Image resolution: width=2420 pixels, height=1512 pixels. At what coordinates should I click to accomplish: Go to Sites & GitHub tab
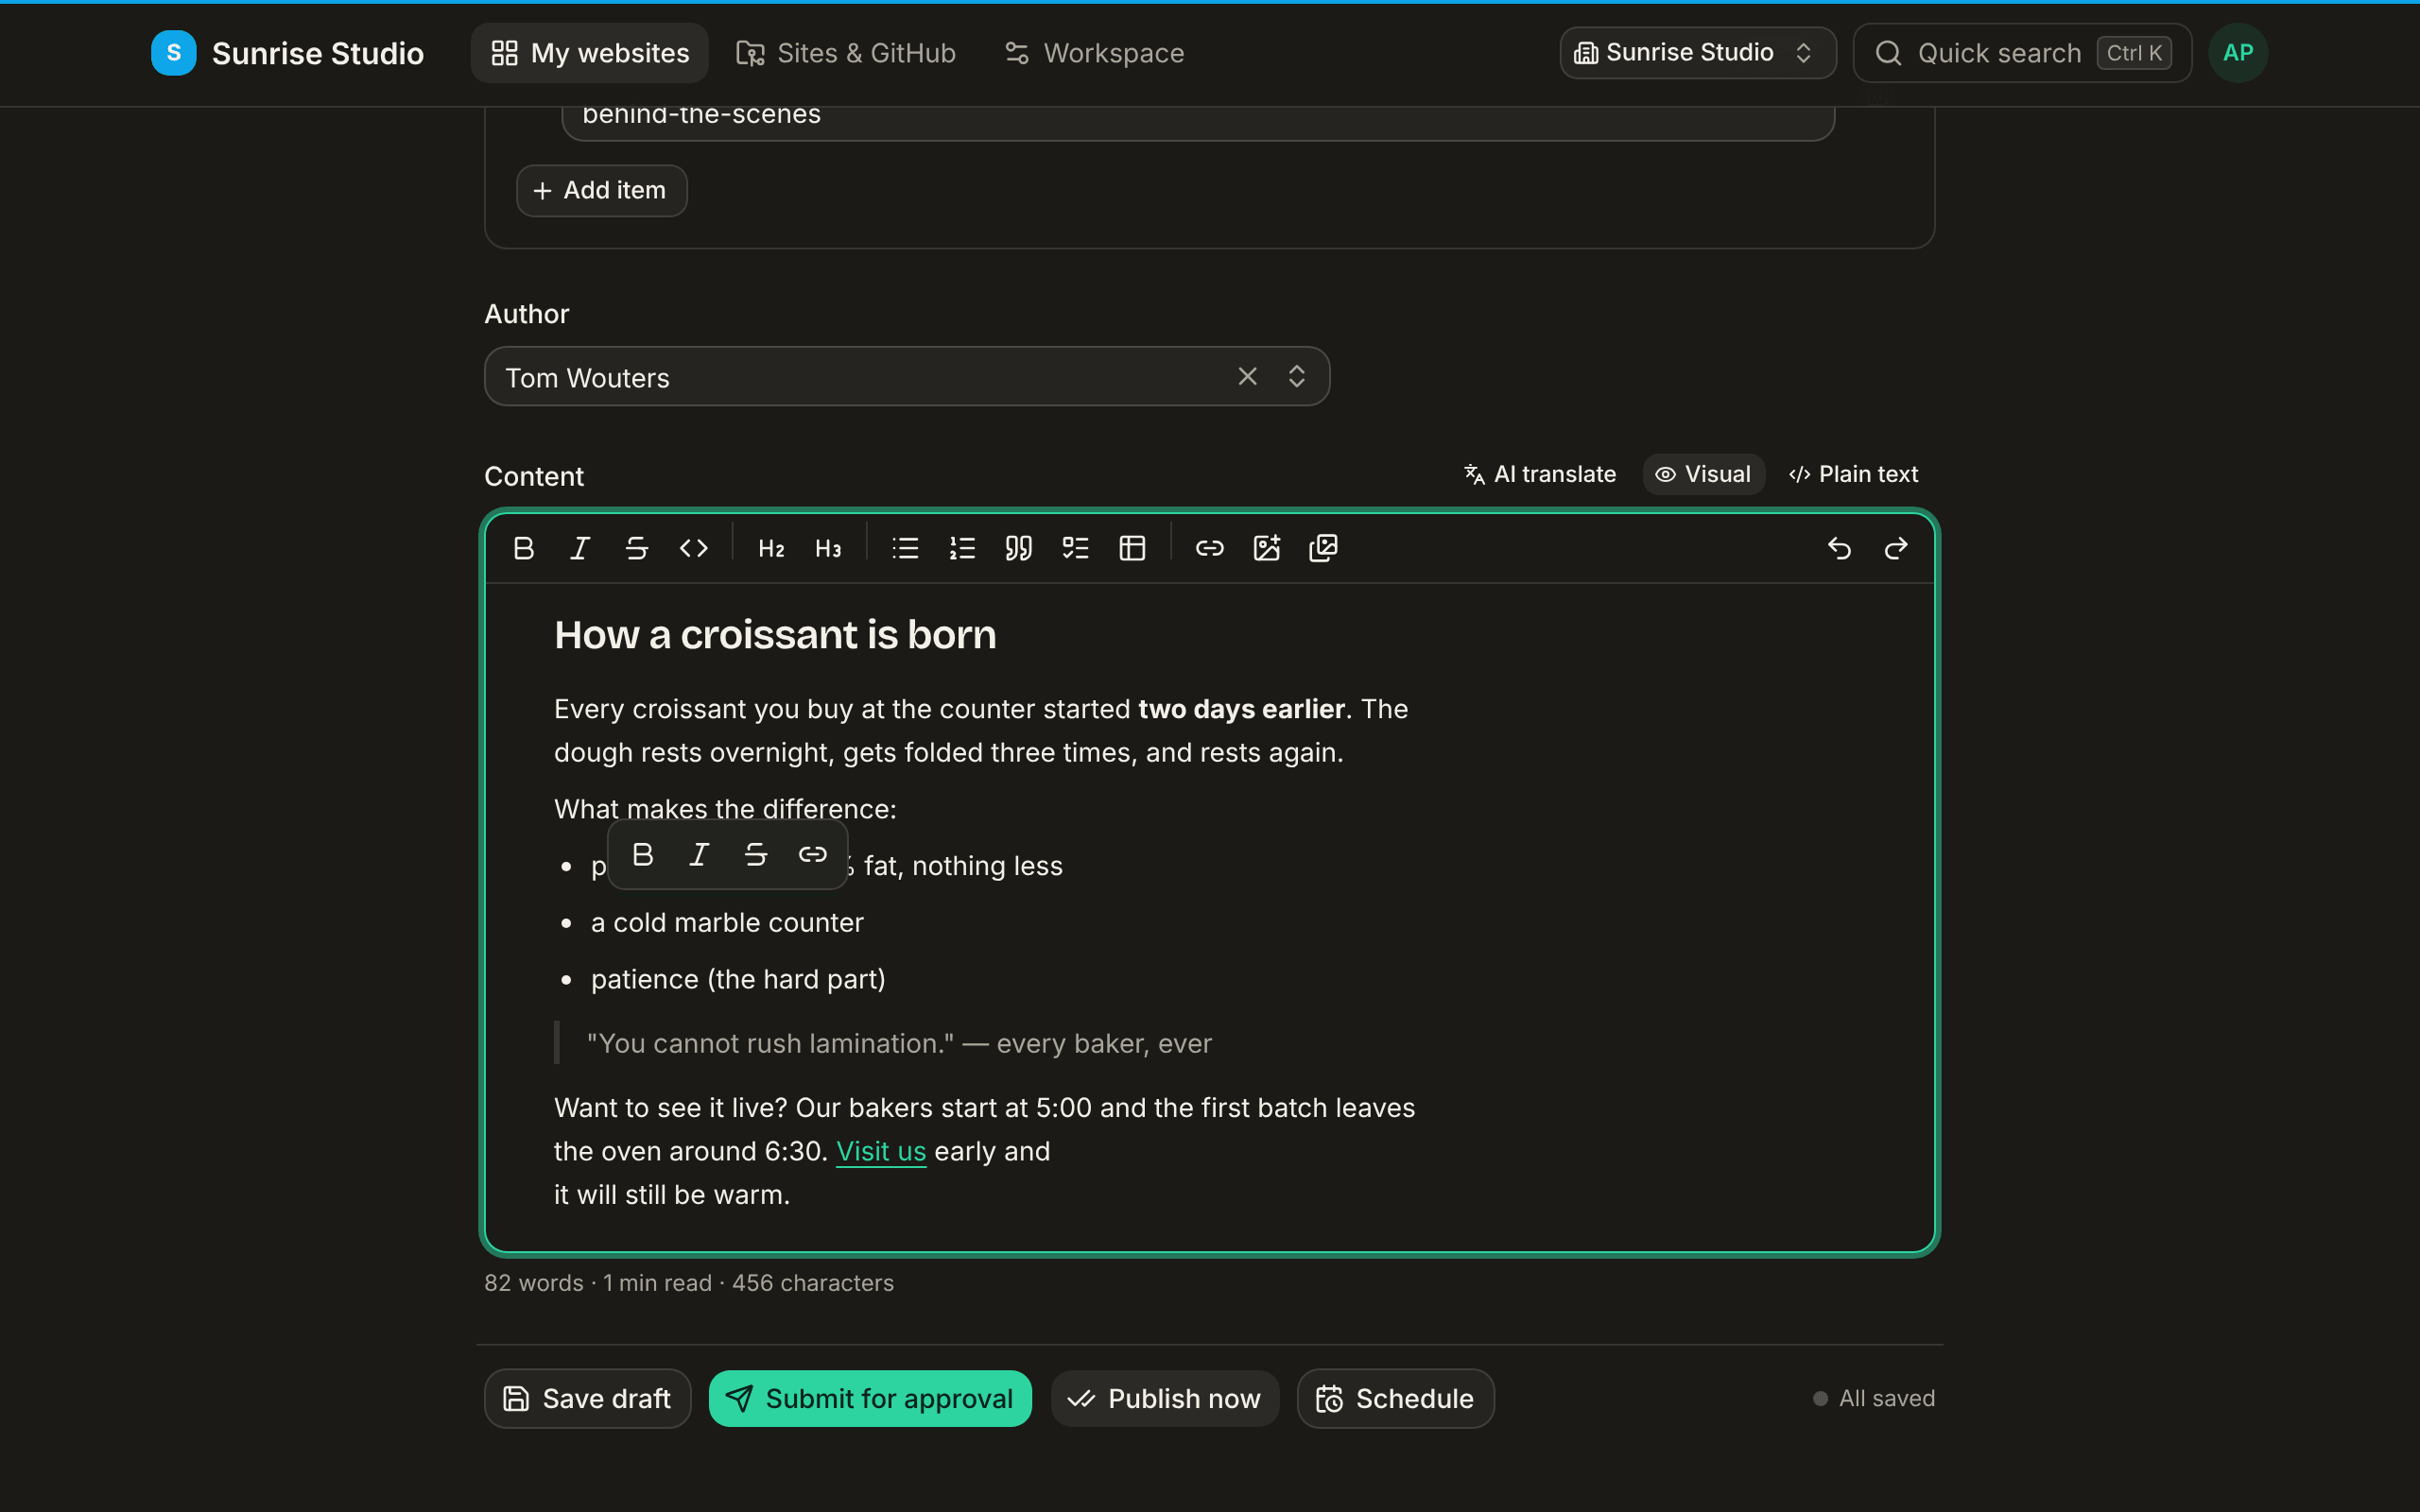[x=846, y=53]
